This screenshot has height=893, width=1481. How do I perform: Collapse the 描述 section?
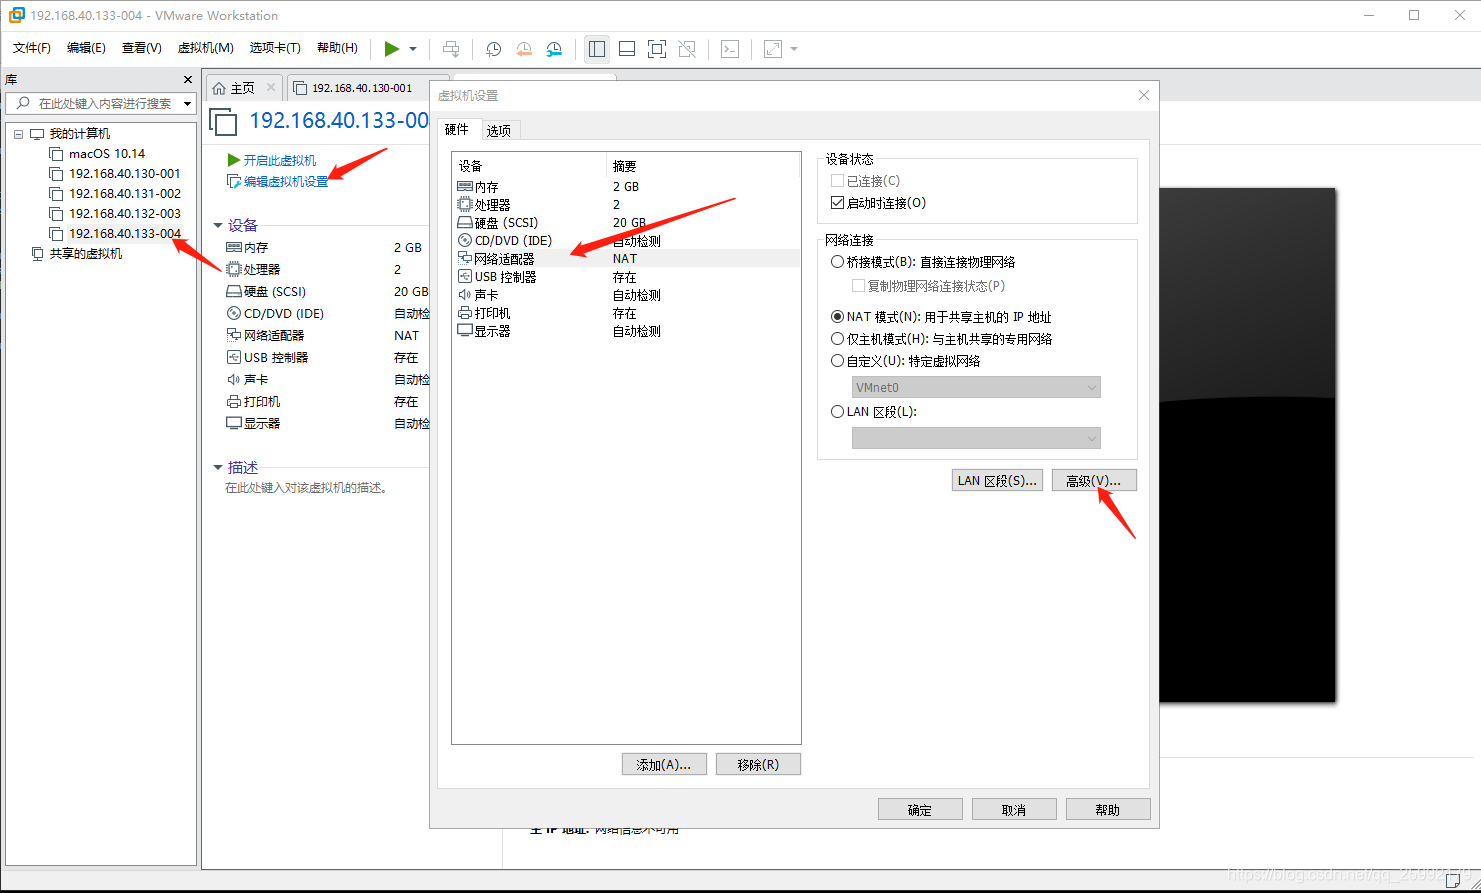pyautogui.click(x=218, y=467)
